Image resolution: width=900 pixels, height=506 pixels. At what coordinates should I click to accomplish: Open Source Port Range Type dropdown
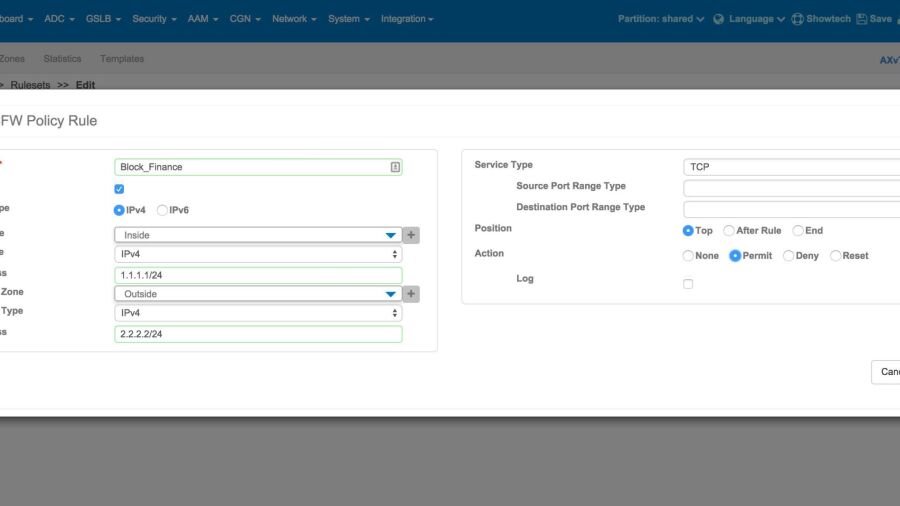[792, 188]
